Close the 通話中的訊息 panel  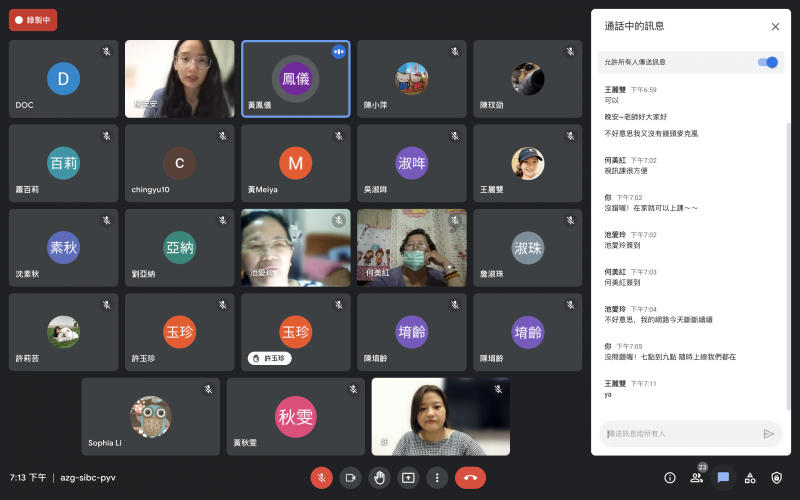coord(776,27)
